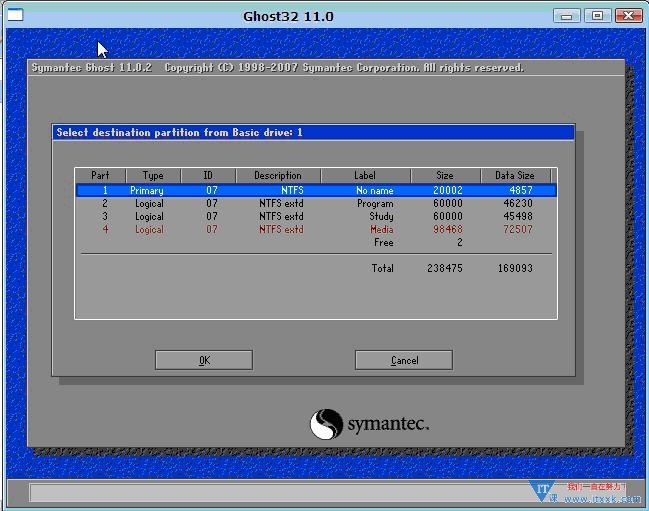The height and width of the screenshot is (511, 649).
Task: Click the 'No name' label cell
Action: (x=375, y=190)
